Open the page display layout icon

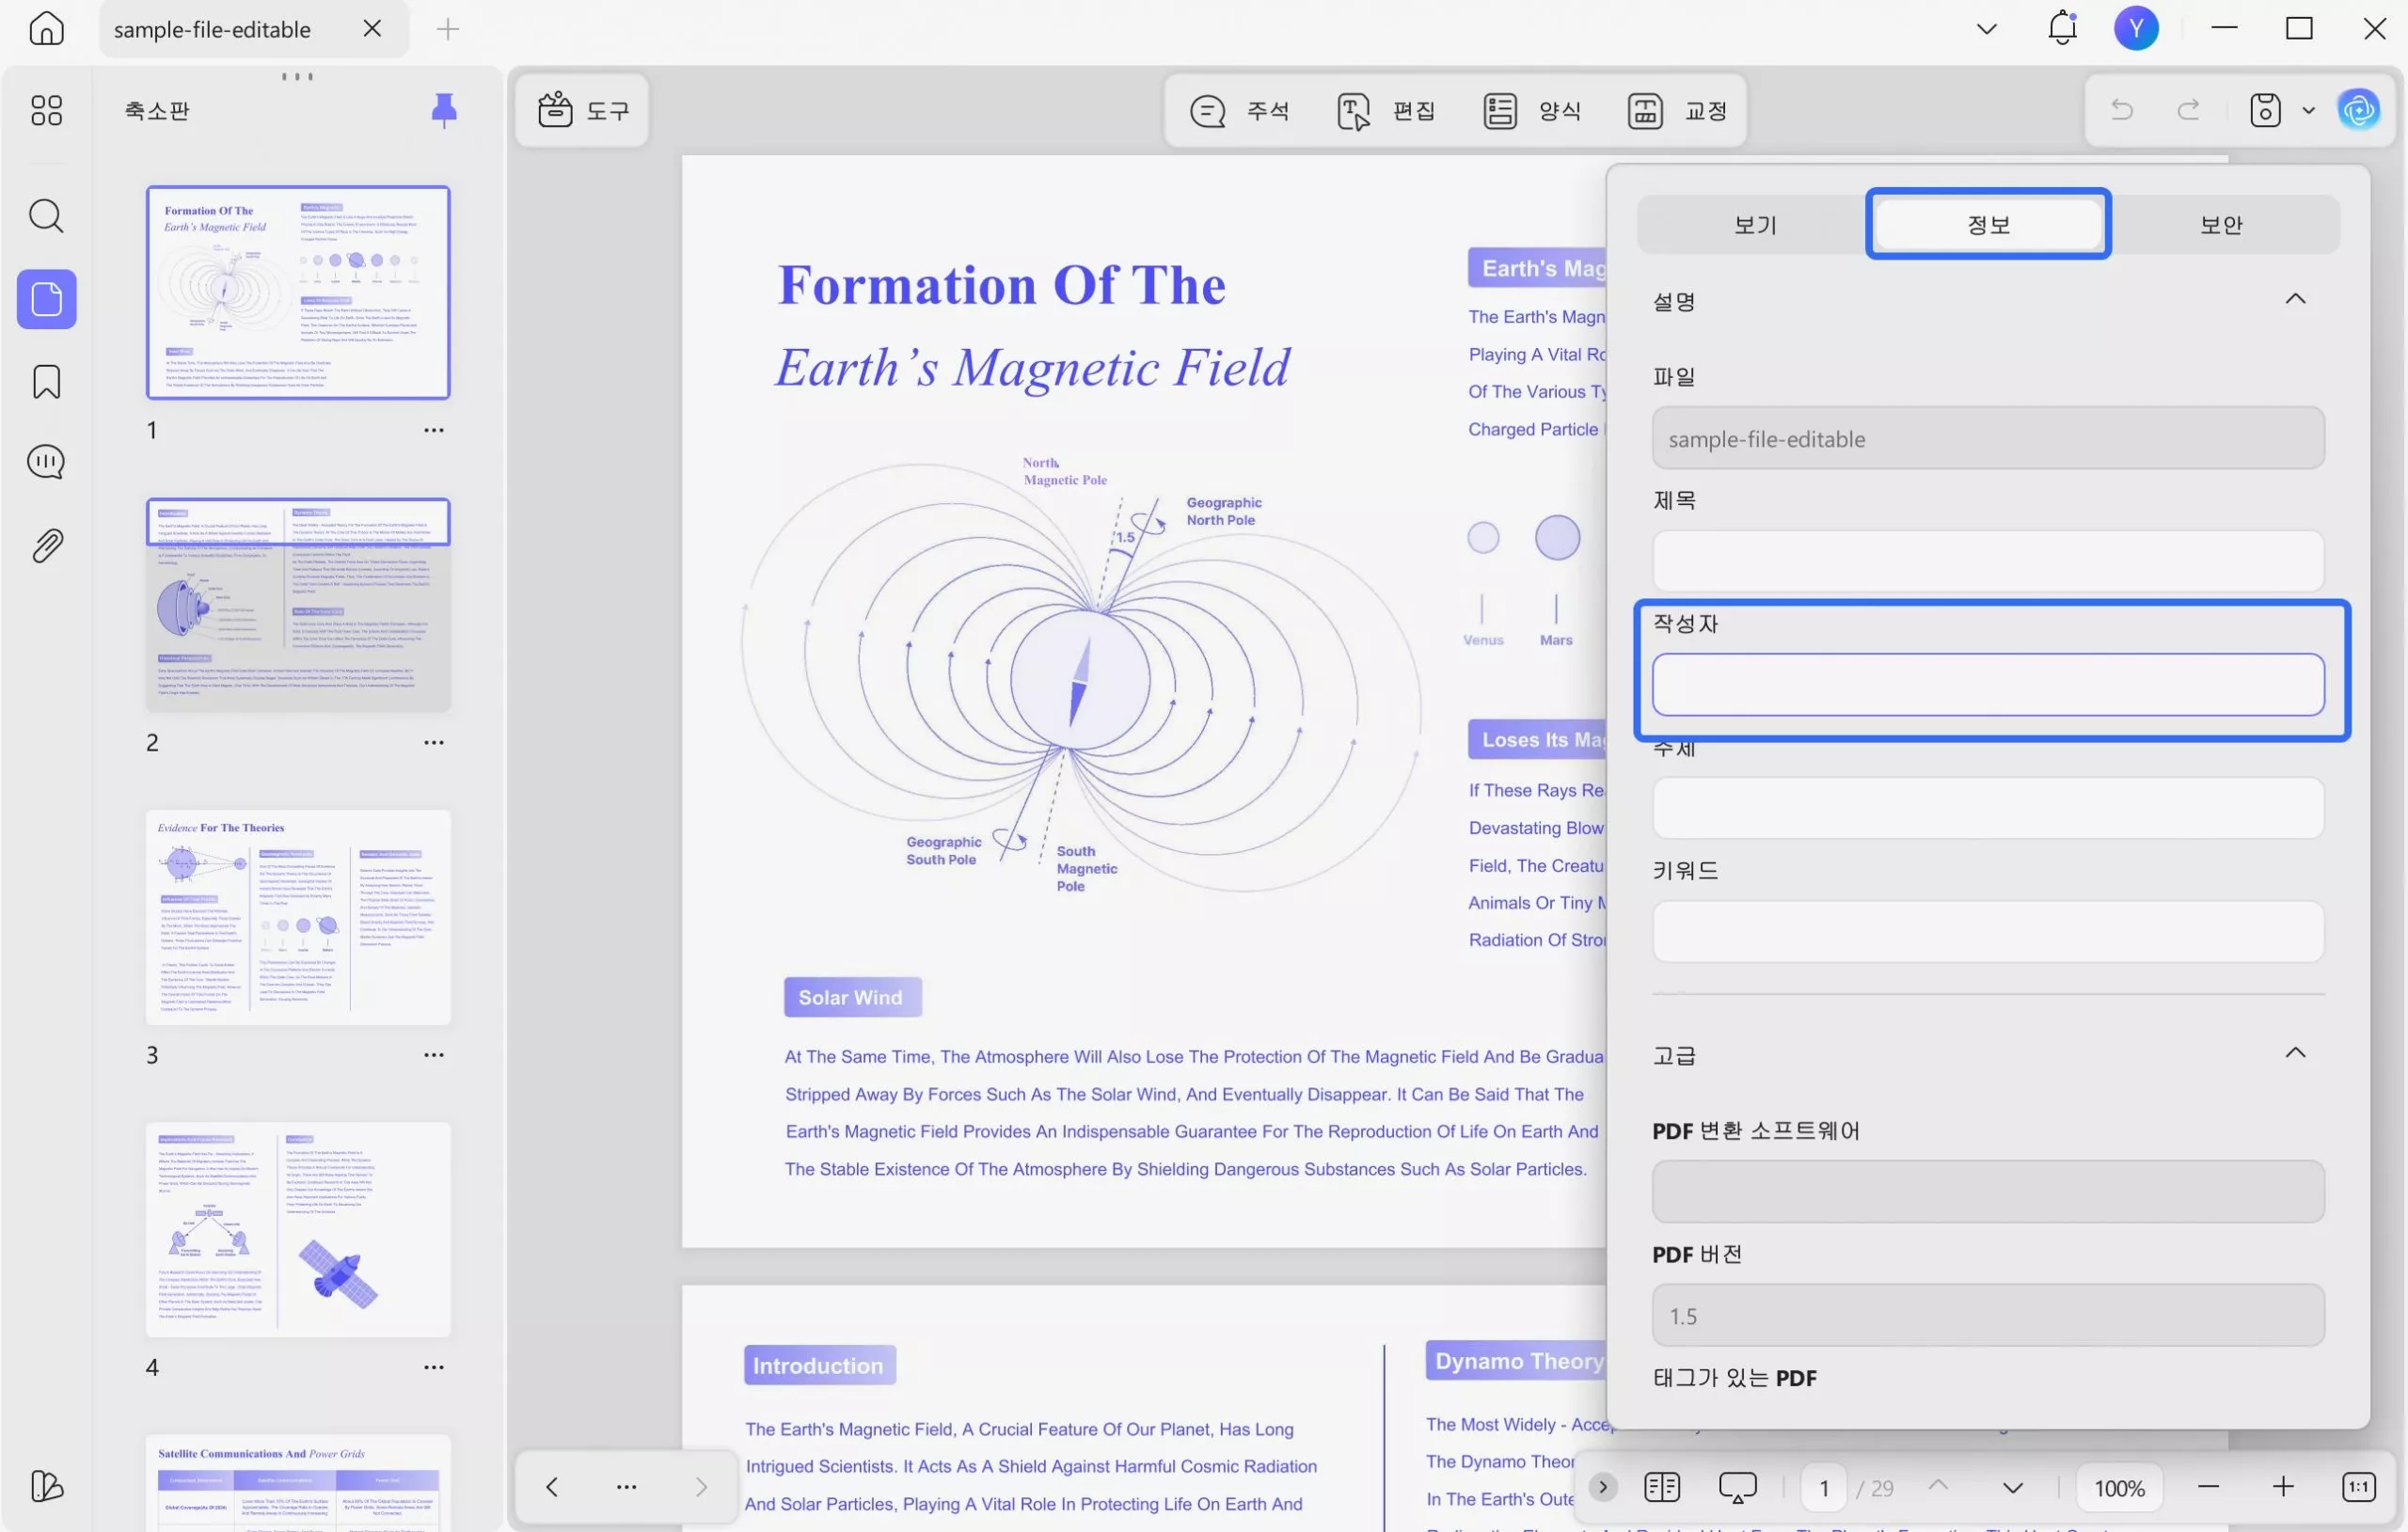1661,1487
